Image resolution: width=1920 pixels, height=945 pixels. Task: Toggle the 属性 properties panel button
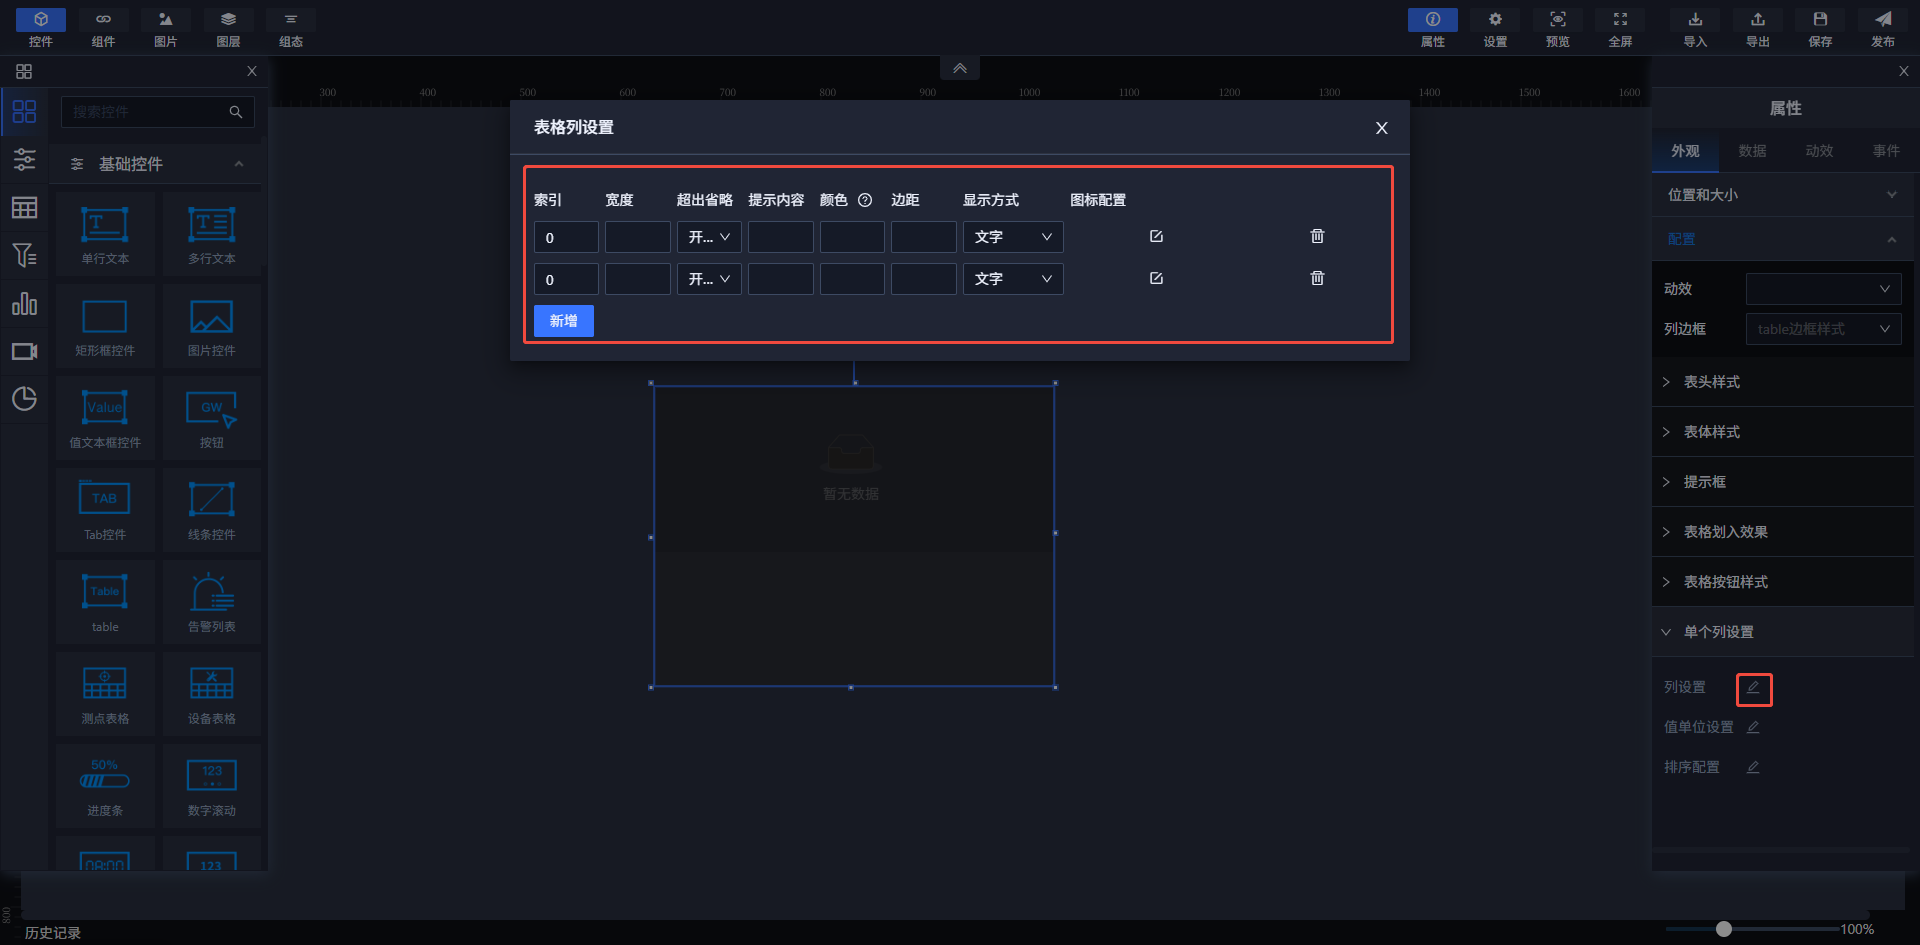[x=1433, y=28]
